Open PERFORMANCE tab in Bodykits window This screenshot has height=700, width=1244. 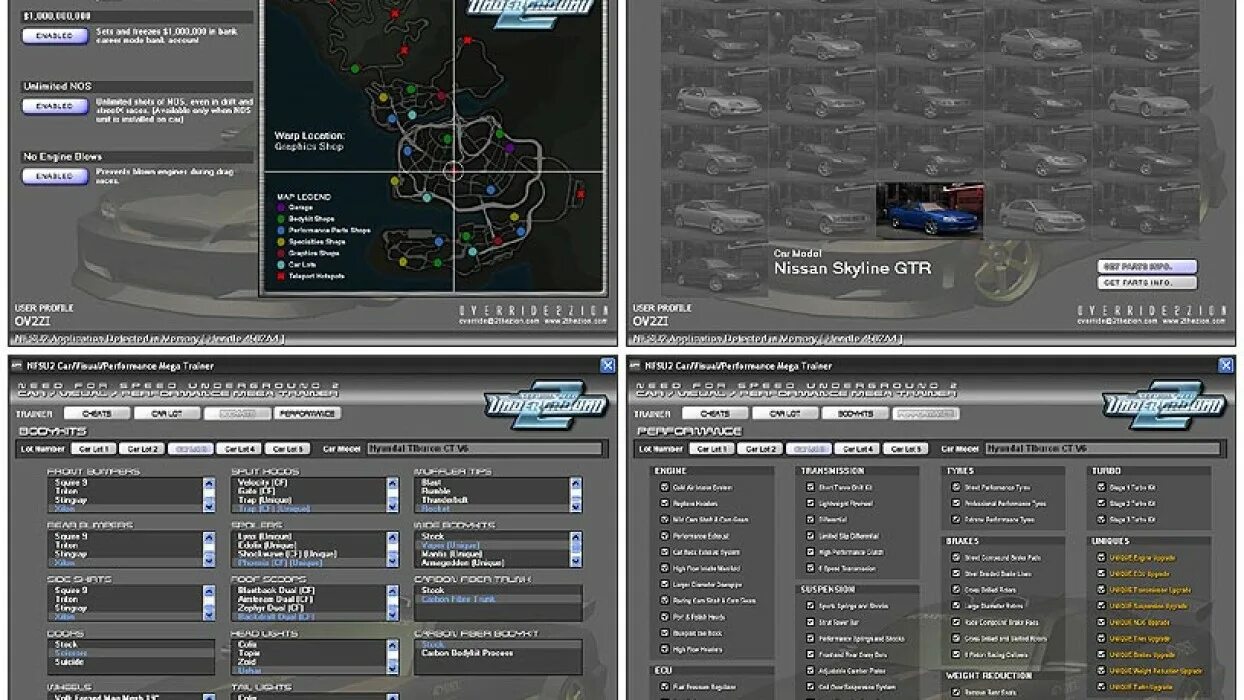pos(307,413)
